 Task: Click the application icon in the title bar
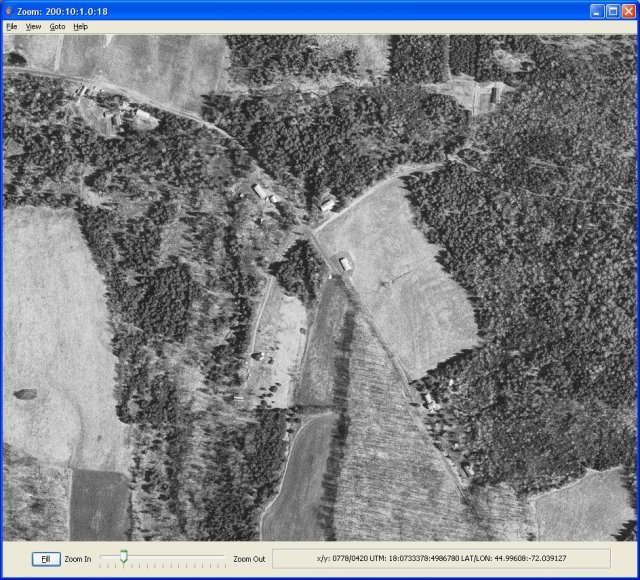pos(9,10)
